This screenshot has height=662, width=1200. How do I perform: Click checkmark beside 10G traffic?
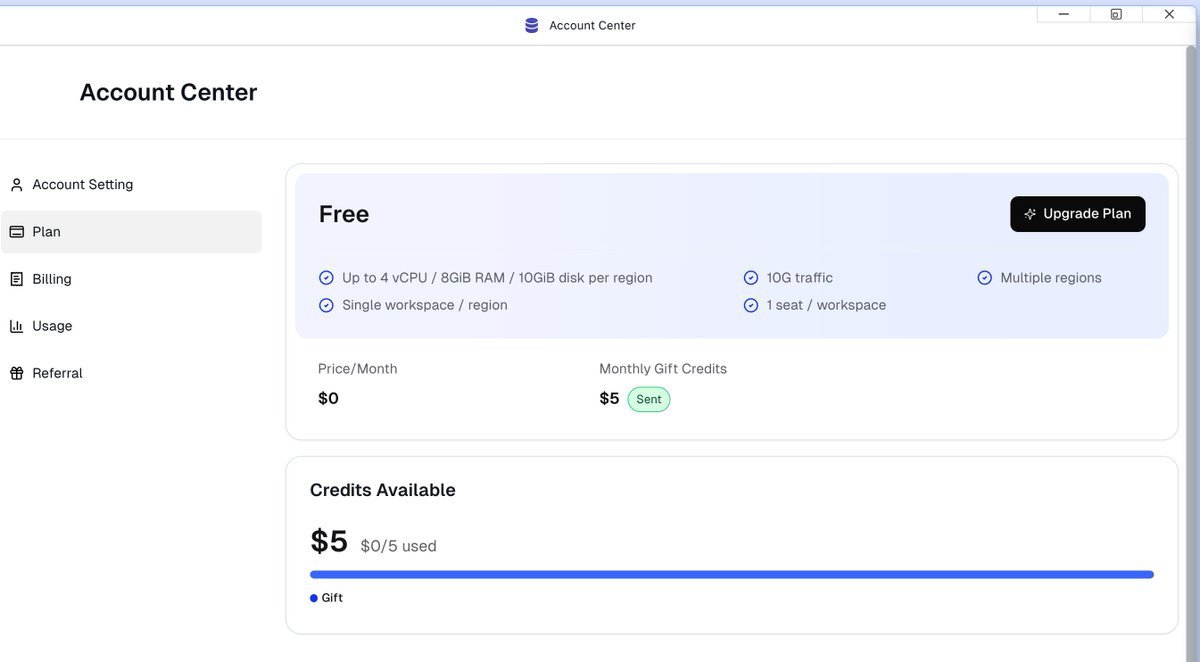[x=750, y=278]
